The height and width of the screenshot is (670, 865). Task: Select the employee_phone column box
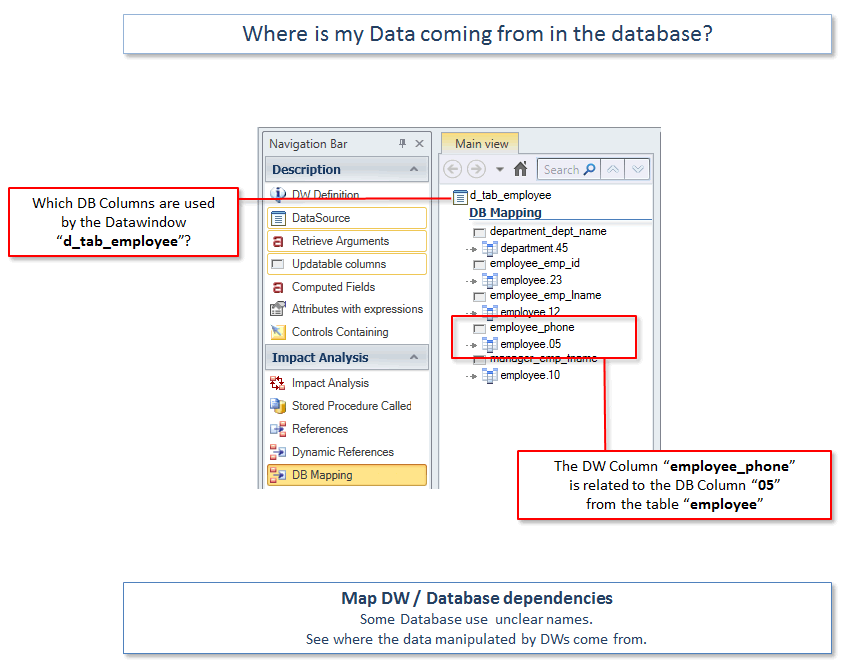(480, 328)
